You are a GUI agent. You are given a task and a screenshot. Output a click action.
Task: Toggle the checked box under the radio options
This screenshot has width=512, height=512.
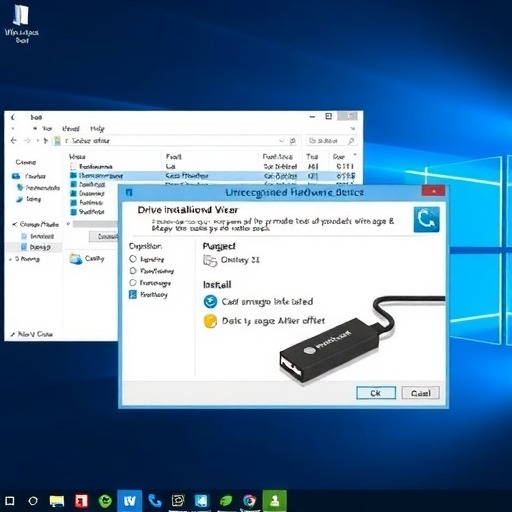[x=133, y=294]
